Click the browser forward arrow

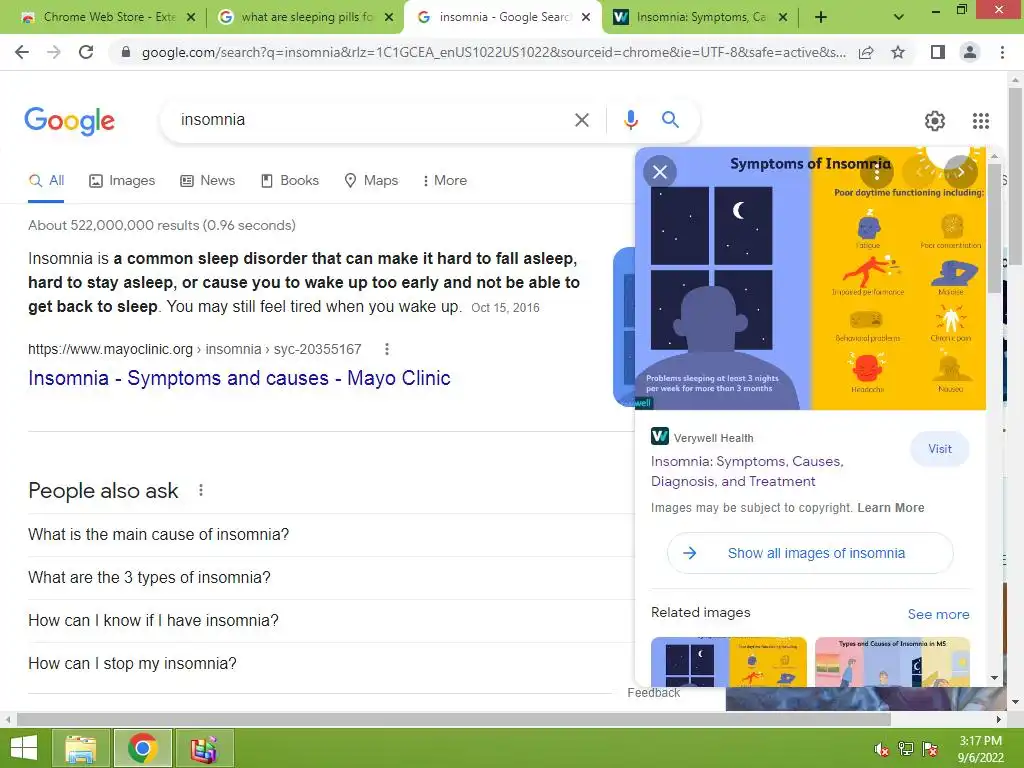click(x=54, y=52)
